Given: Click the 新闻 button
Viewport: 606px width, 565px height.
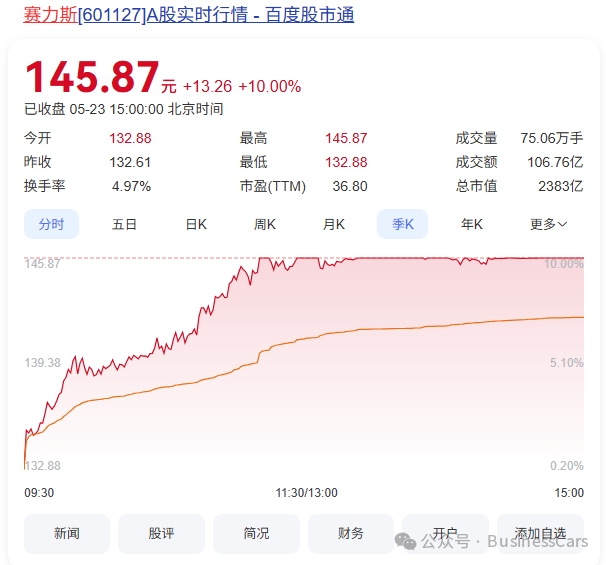Looking at the screenshot, I should (x=67, y=534).
